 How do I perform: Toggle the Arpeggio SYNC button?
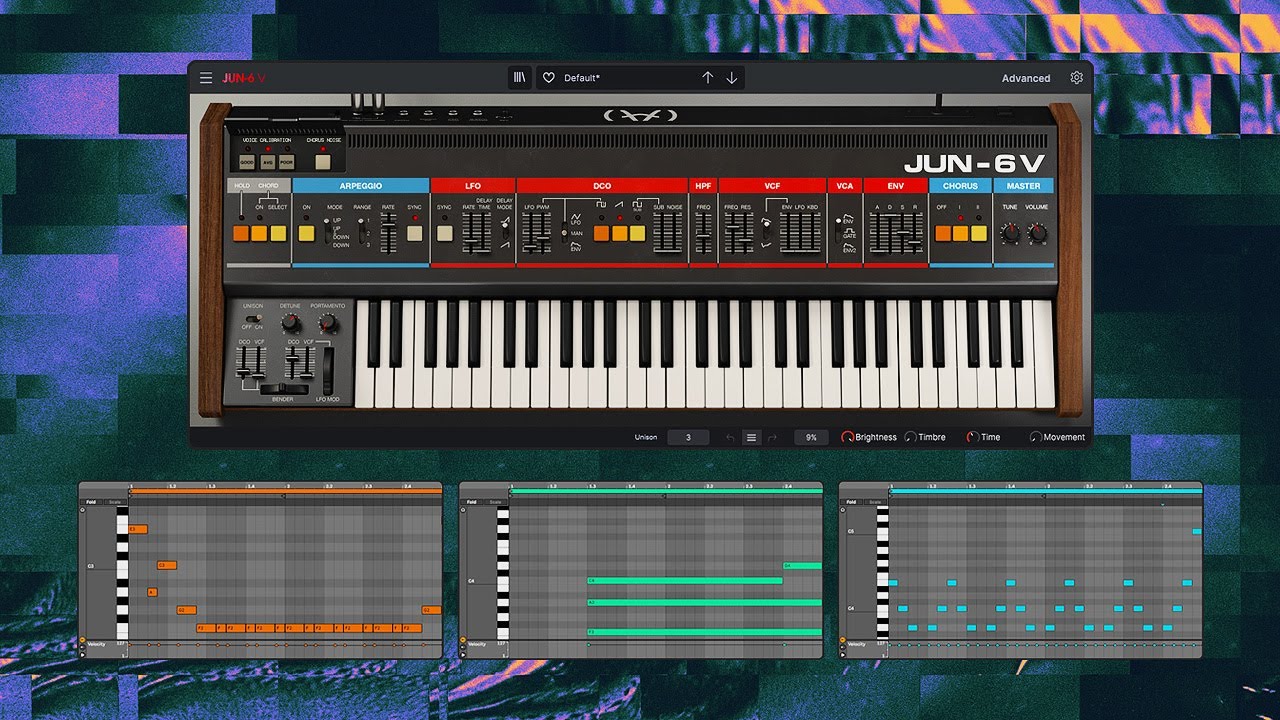click(x=414, y=234)
